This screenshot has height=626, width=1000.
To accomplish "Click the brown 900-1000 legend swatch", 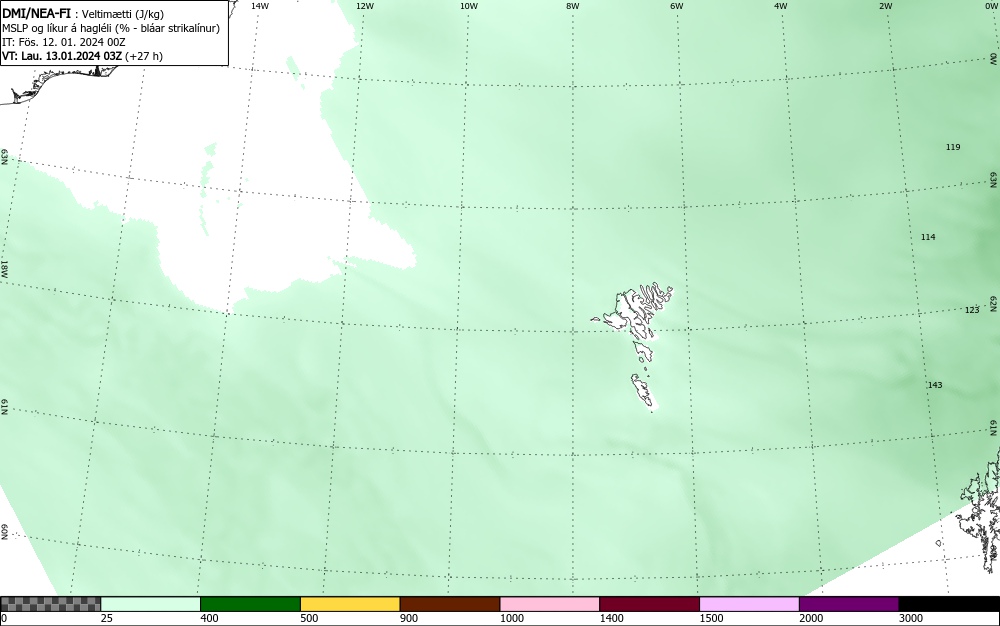I will [x=450, y=604].
